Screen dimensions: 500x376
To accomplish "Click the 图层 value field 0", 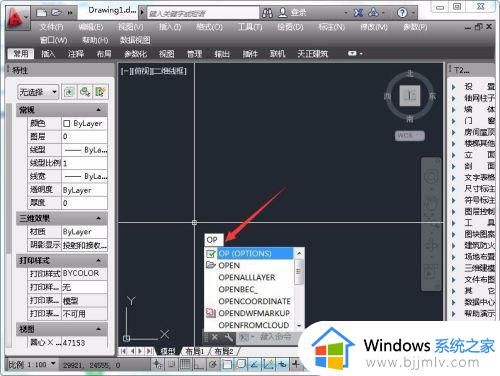I will (84, 136).
